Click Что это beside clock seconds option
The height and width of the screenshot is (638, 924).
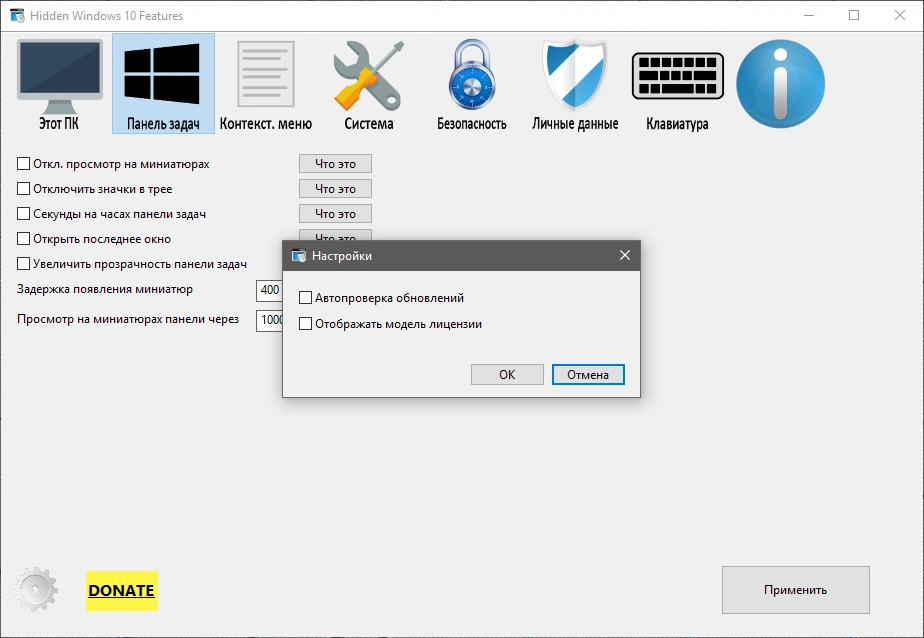(x=335, y=214)
